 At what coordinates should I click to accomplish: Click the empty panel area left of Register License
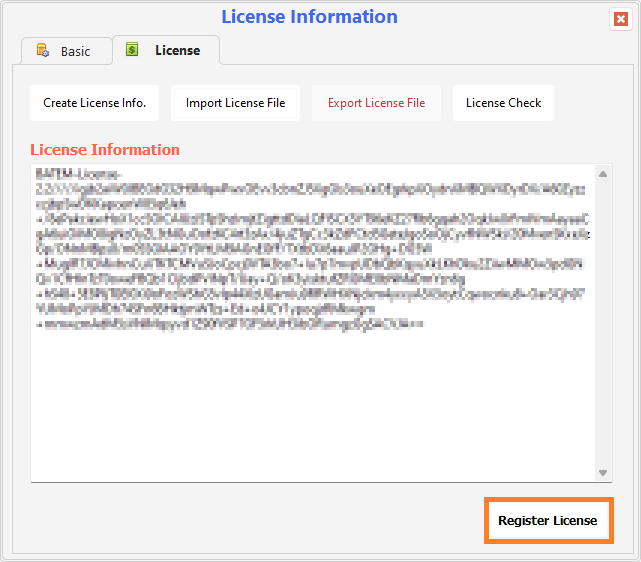pos(250,520)
